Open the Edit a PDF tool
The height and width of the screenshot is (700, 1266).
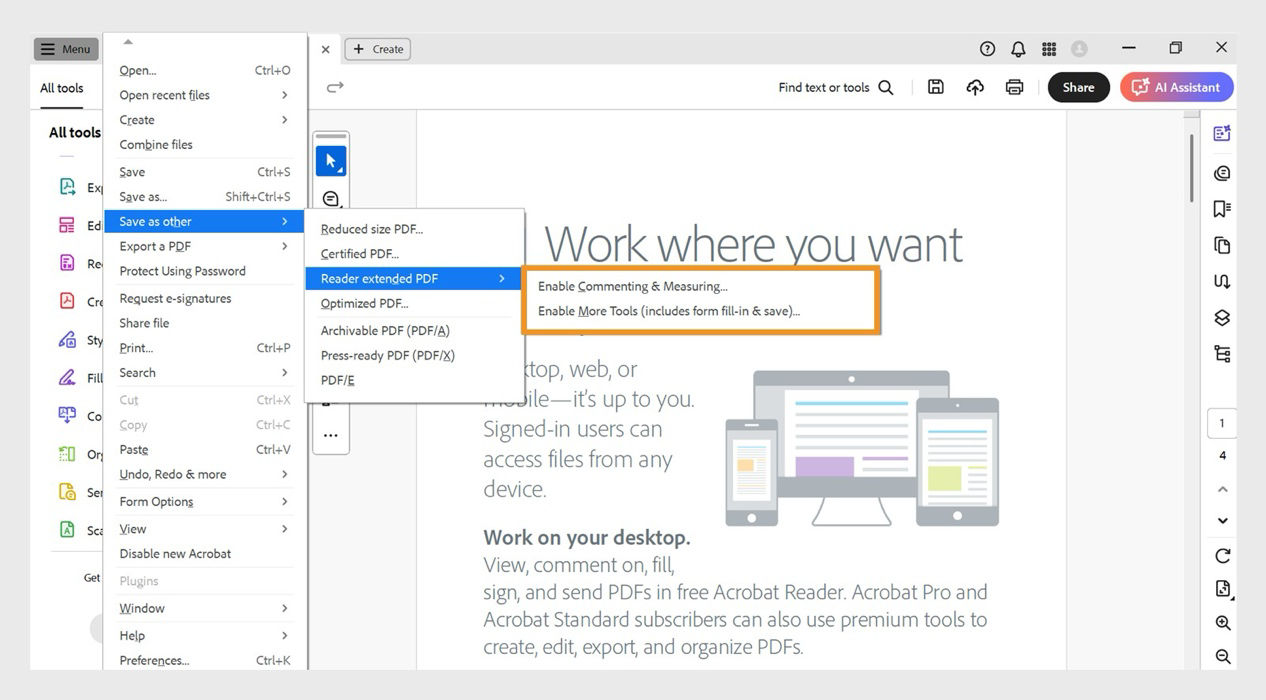[x=67, y=224]
